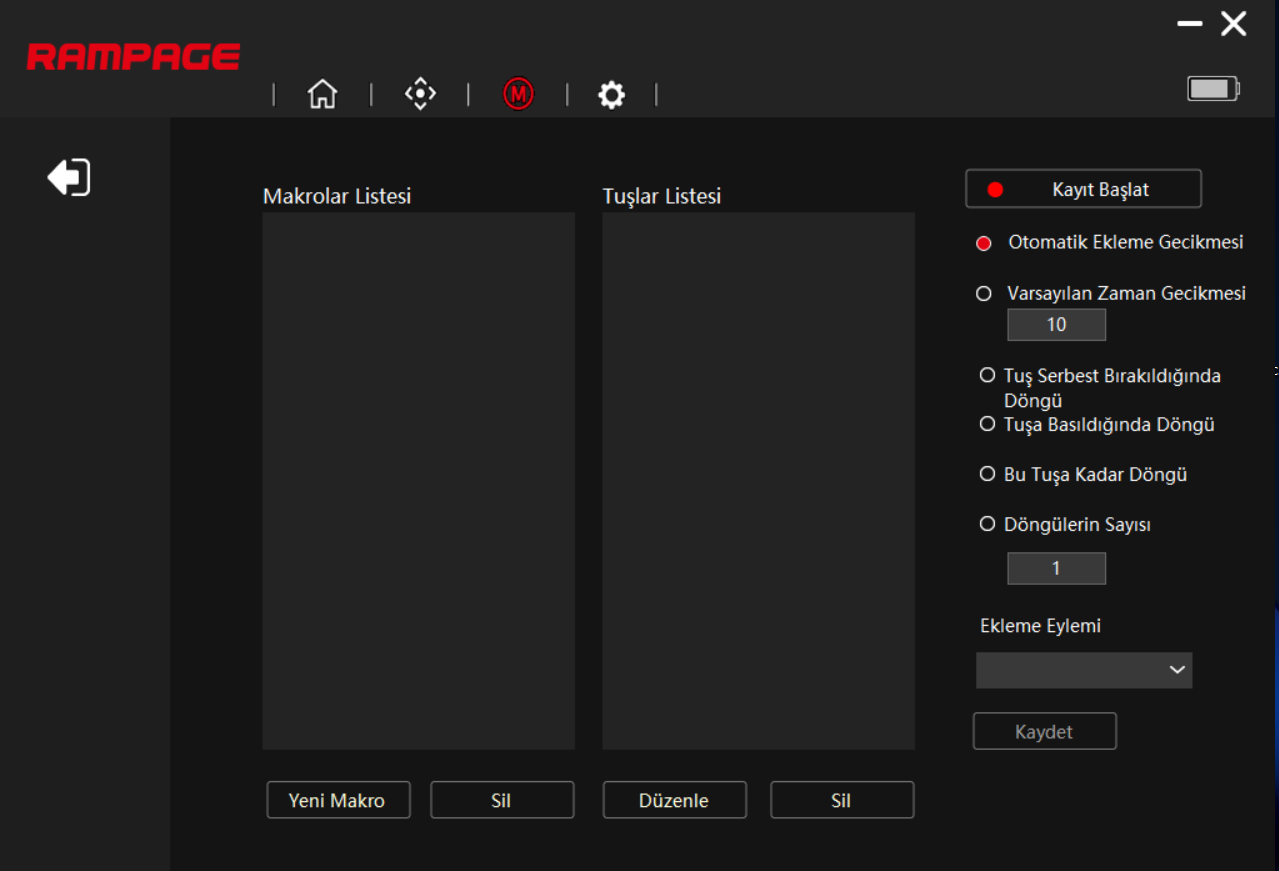Open the Settings page via gear

(610, 93)
